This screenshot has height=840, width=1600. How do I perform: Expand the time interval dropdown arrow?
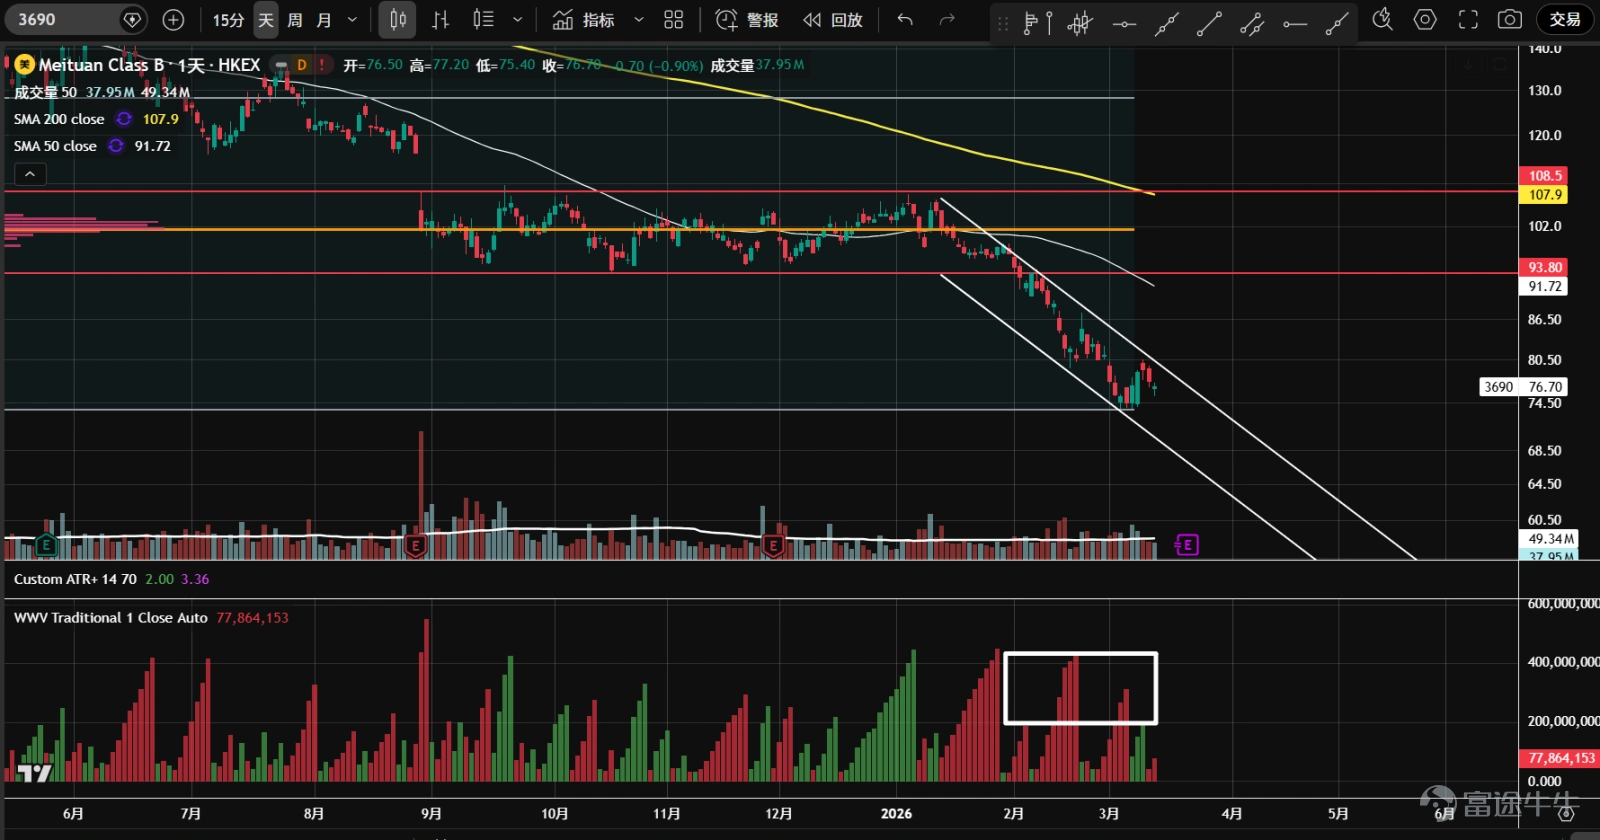(x=352, y=19)
